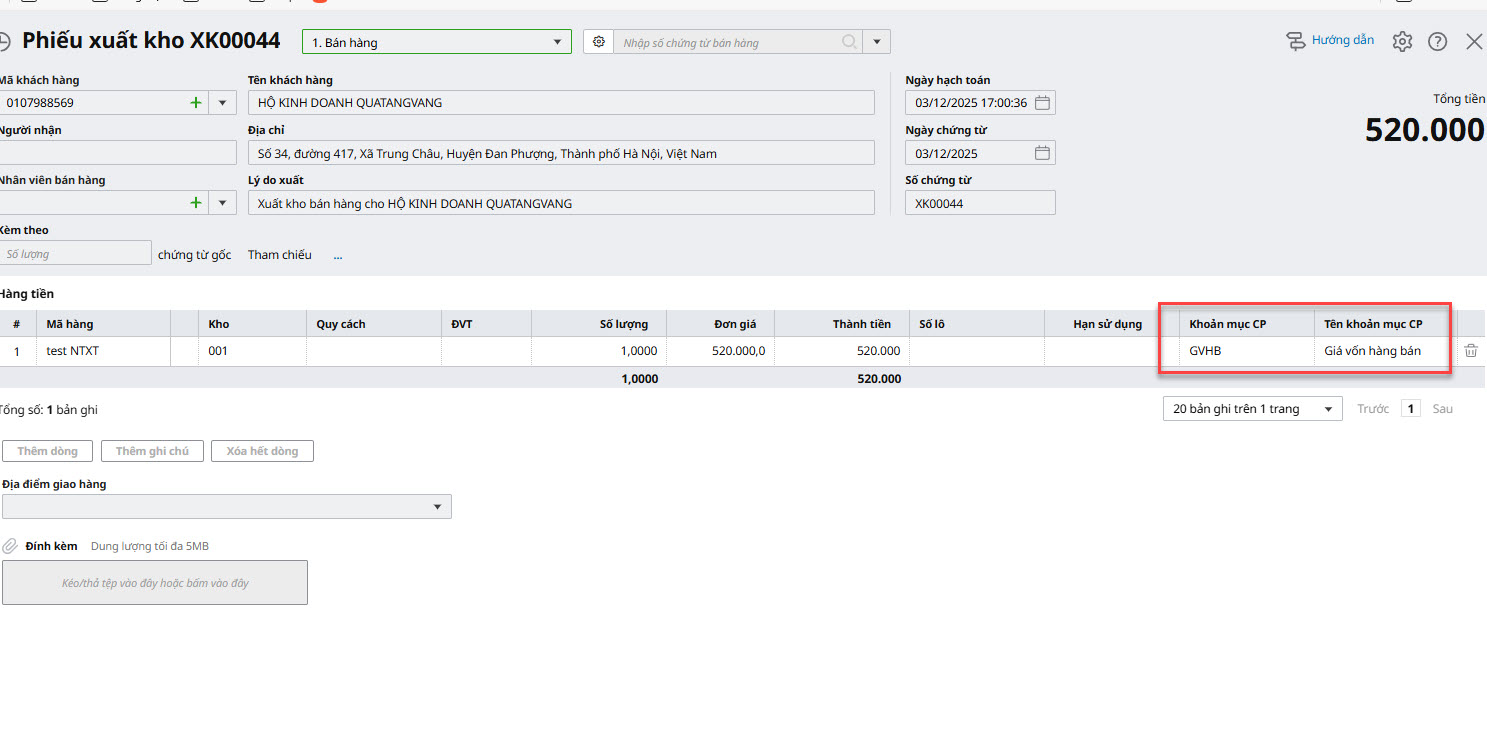Open '20 bản ghi trên 1 trang' dropdown
This screenshot has width=1487, height=748.
(1328, 409)
